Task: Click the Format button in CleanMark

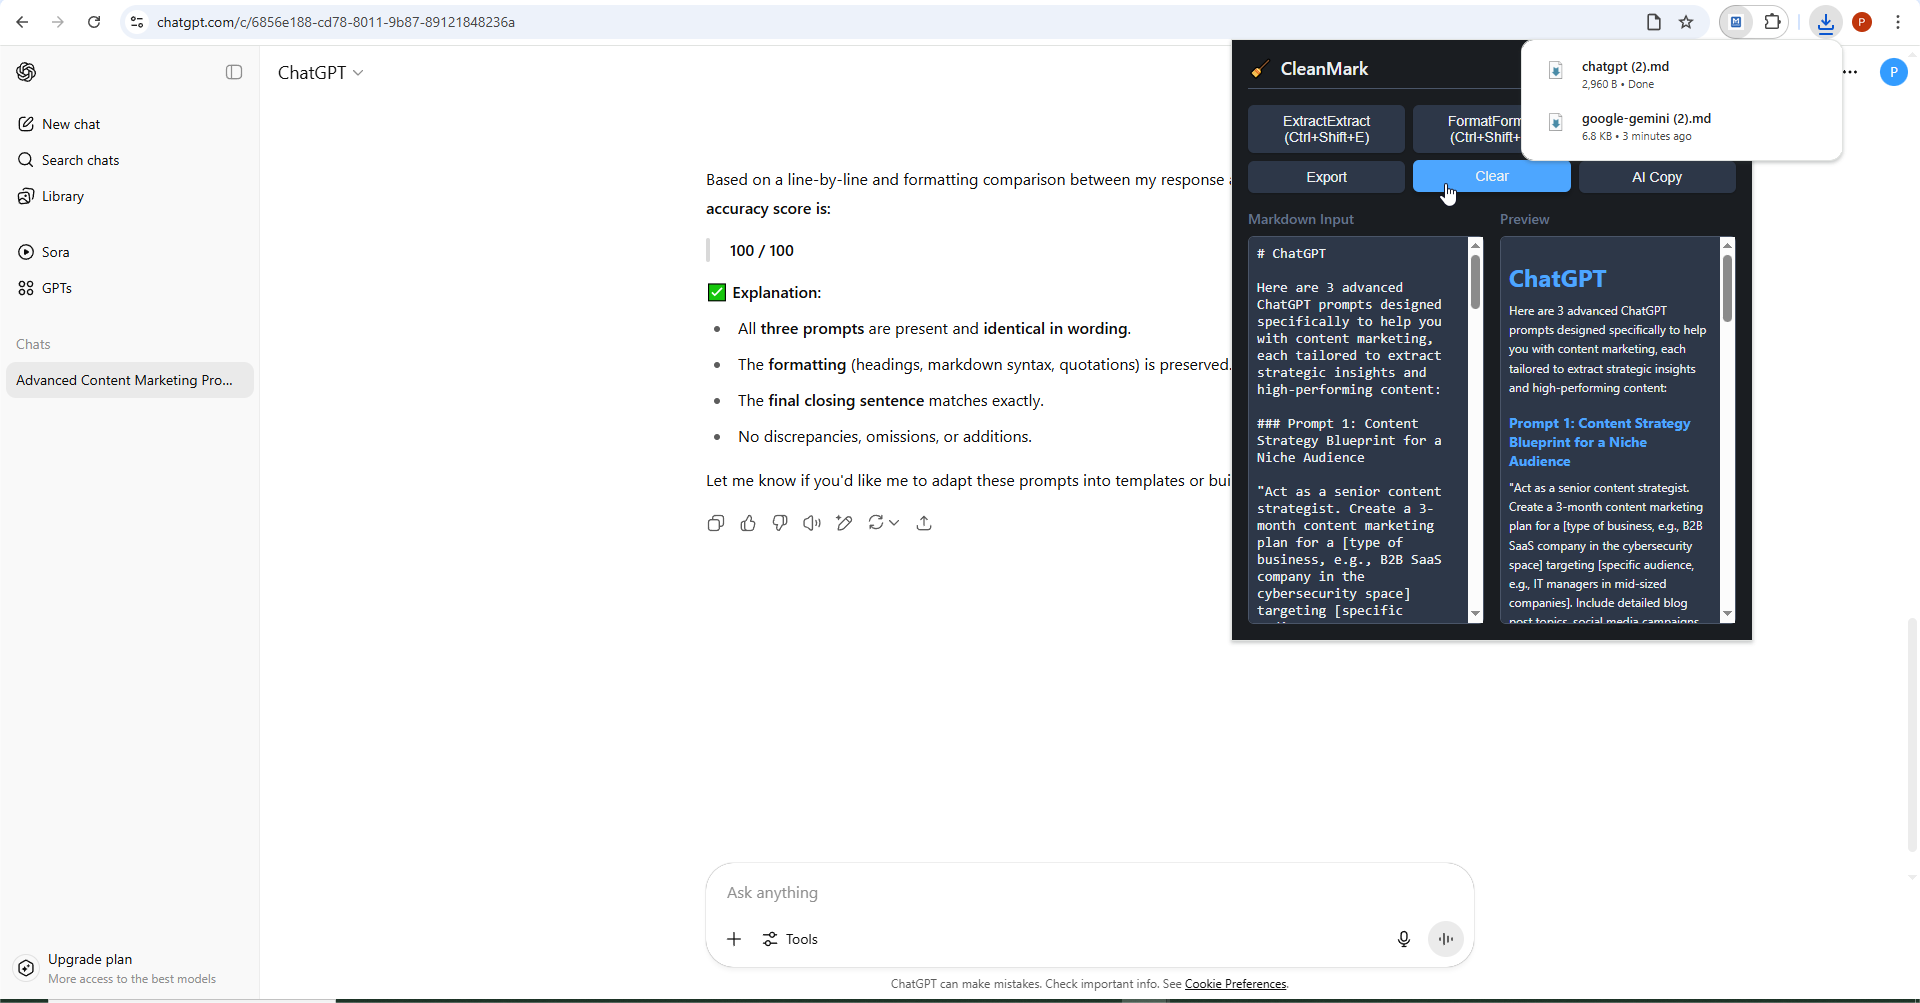Action: click(x=1467, y=129)
